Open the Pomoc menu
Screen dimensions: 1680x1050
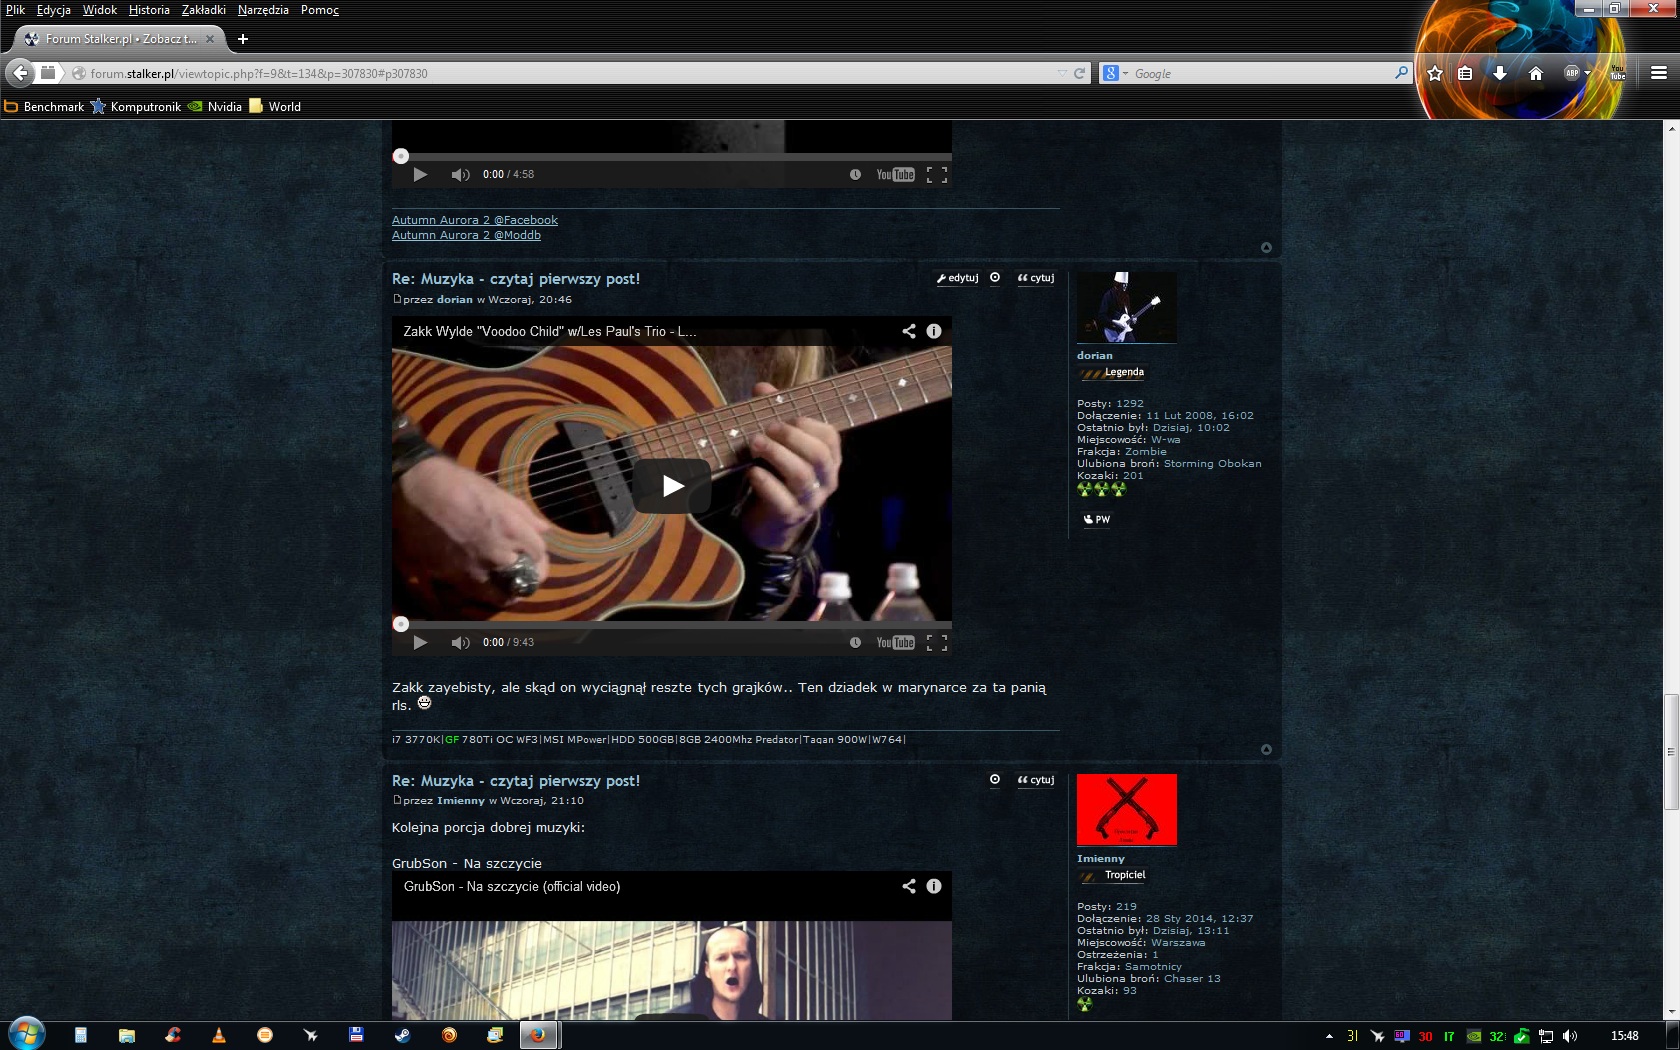click(x=320, y=10)
